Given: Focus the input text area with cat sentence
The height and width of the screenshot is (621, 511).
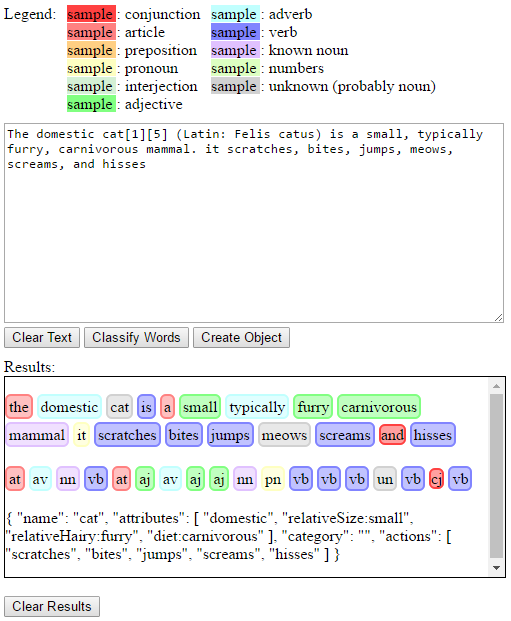Looking at the screenshot, I should point(254,223).
